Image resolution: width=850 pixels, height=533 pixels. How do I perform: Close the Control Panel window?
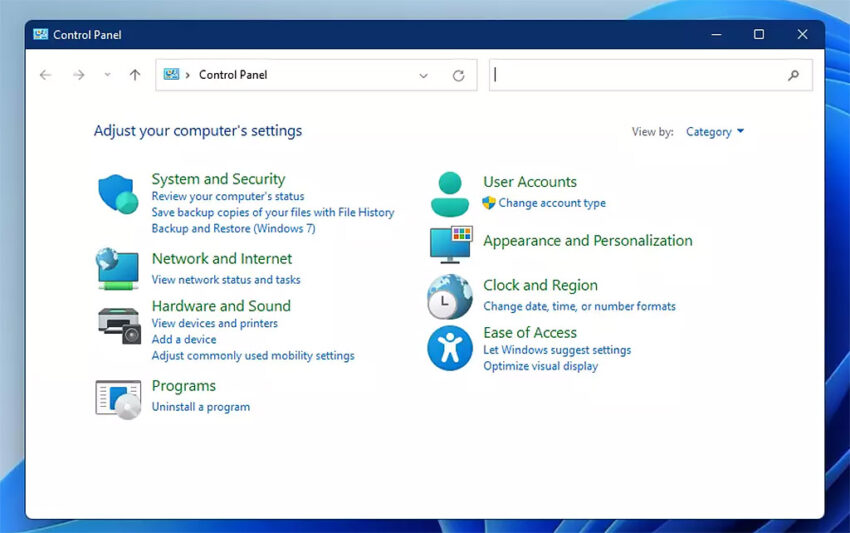tap(802, 35)
